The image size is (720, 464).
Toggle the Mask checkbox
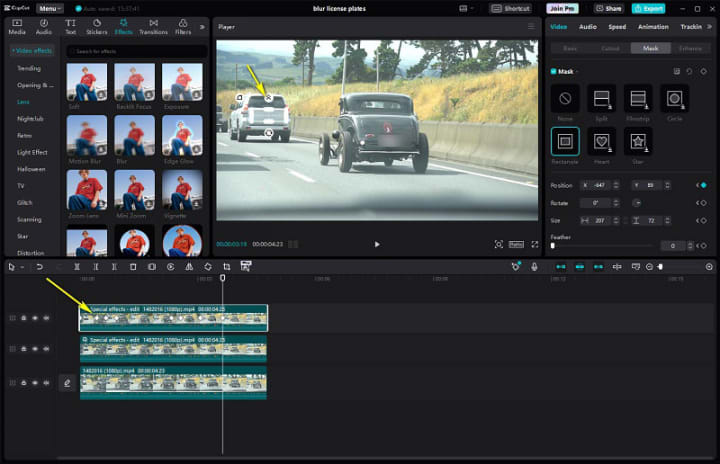554,71
